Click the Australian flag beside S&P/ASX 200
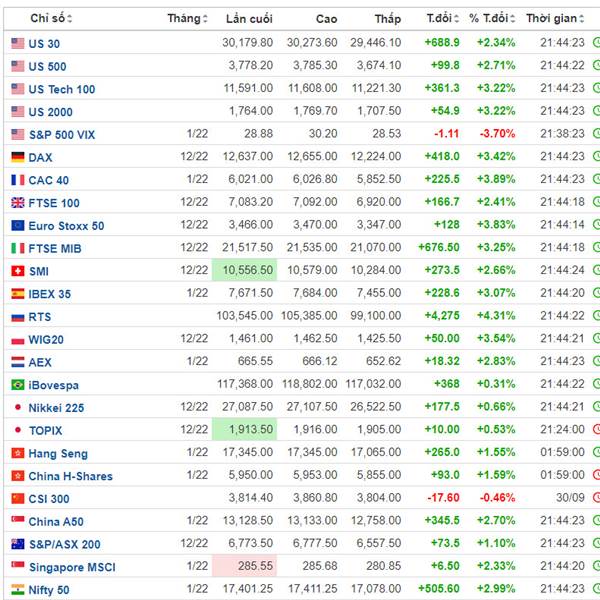This screenshot has width=600, height=600. (18, 544)
